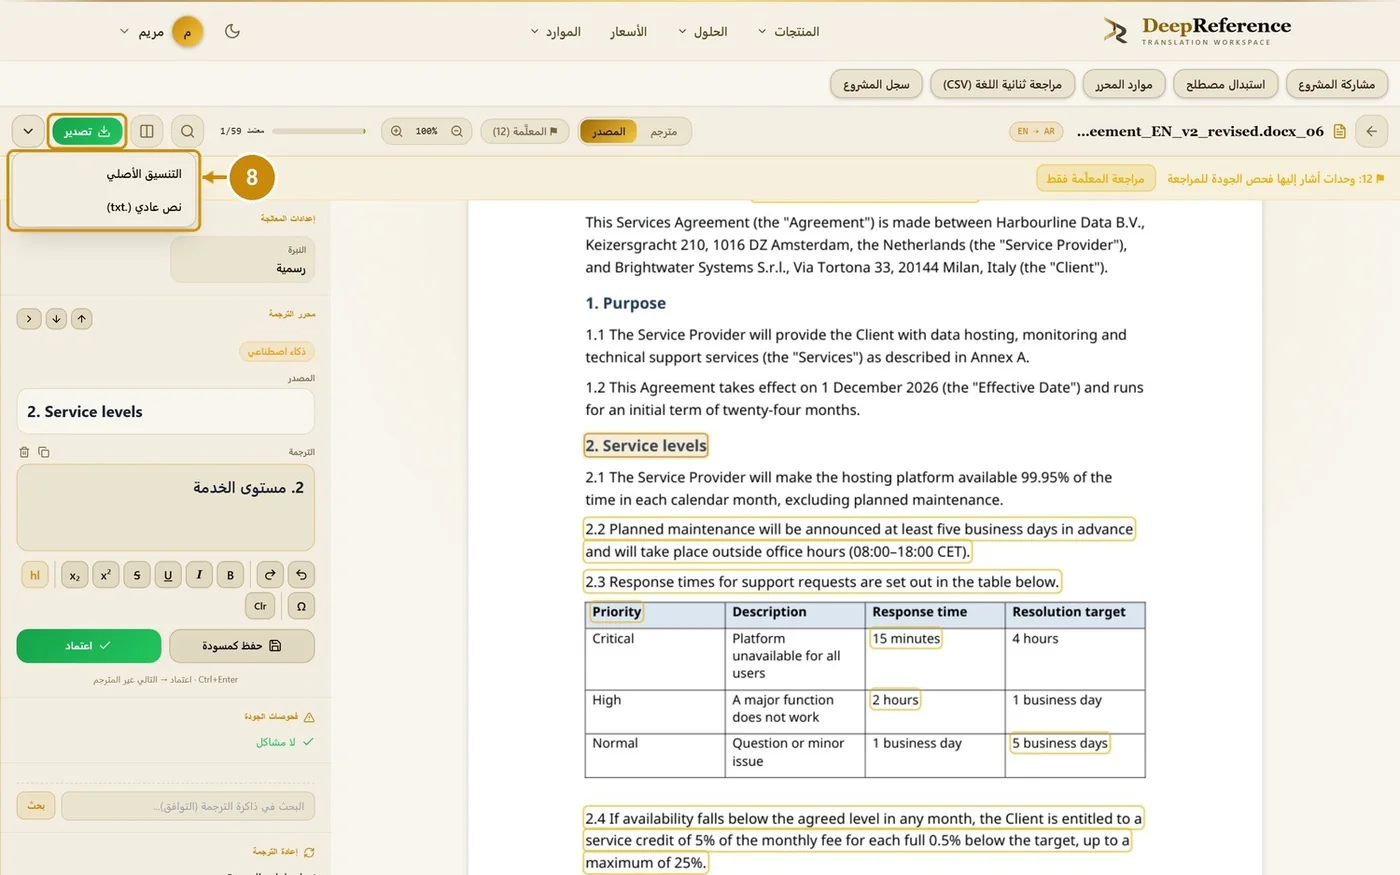Screen dimensions: 1400x875
Task: Open the النبرة tone selector set to رسمية
Action: (x=243, y=260)
